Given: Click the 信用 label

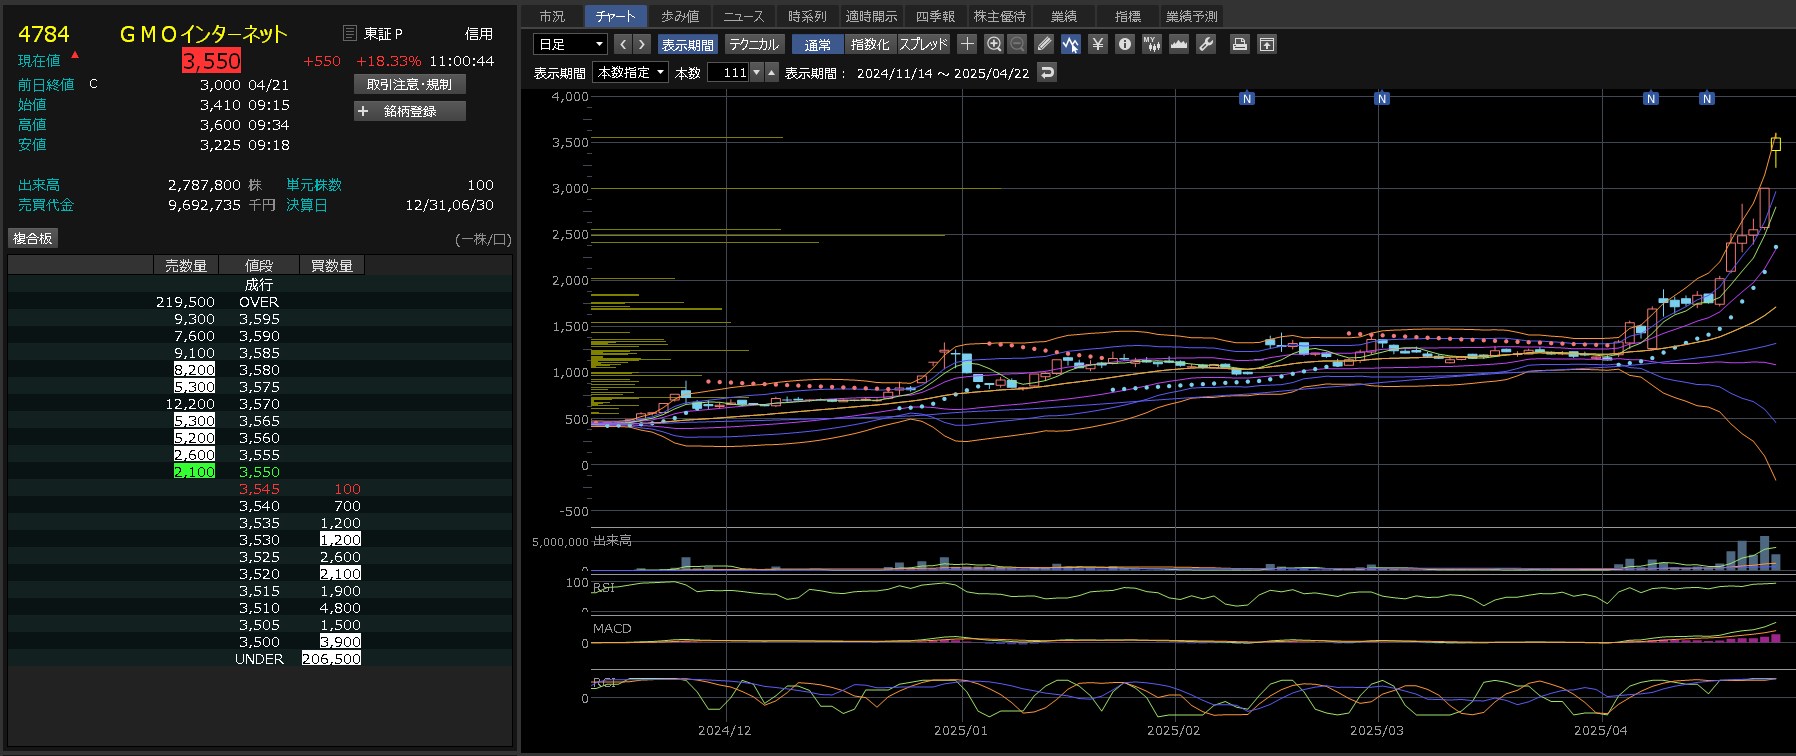Looking at the screenshot, I should pyautogui.click(x=479, y=34).
